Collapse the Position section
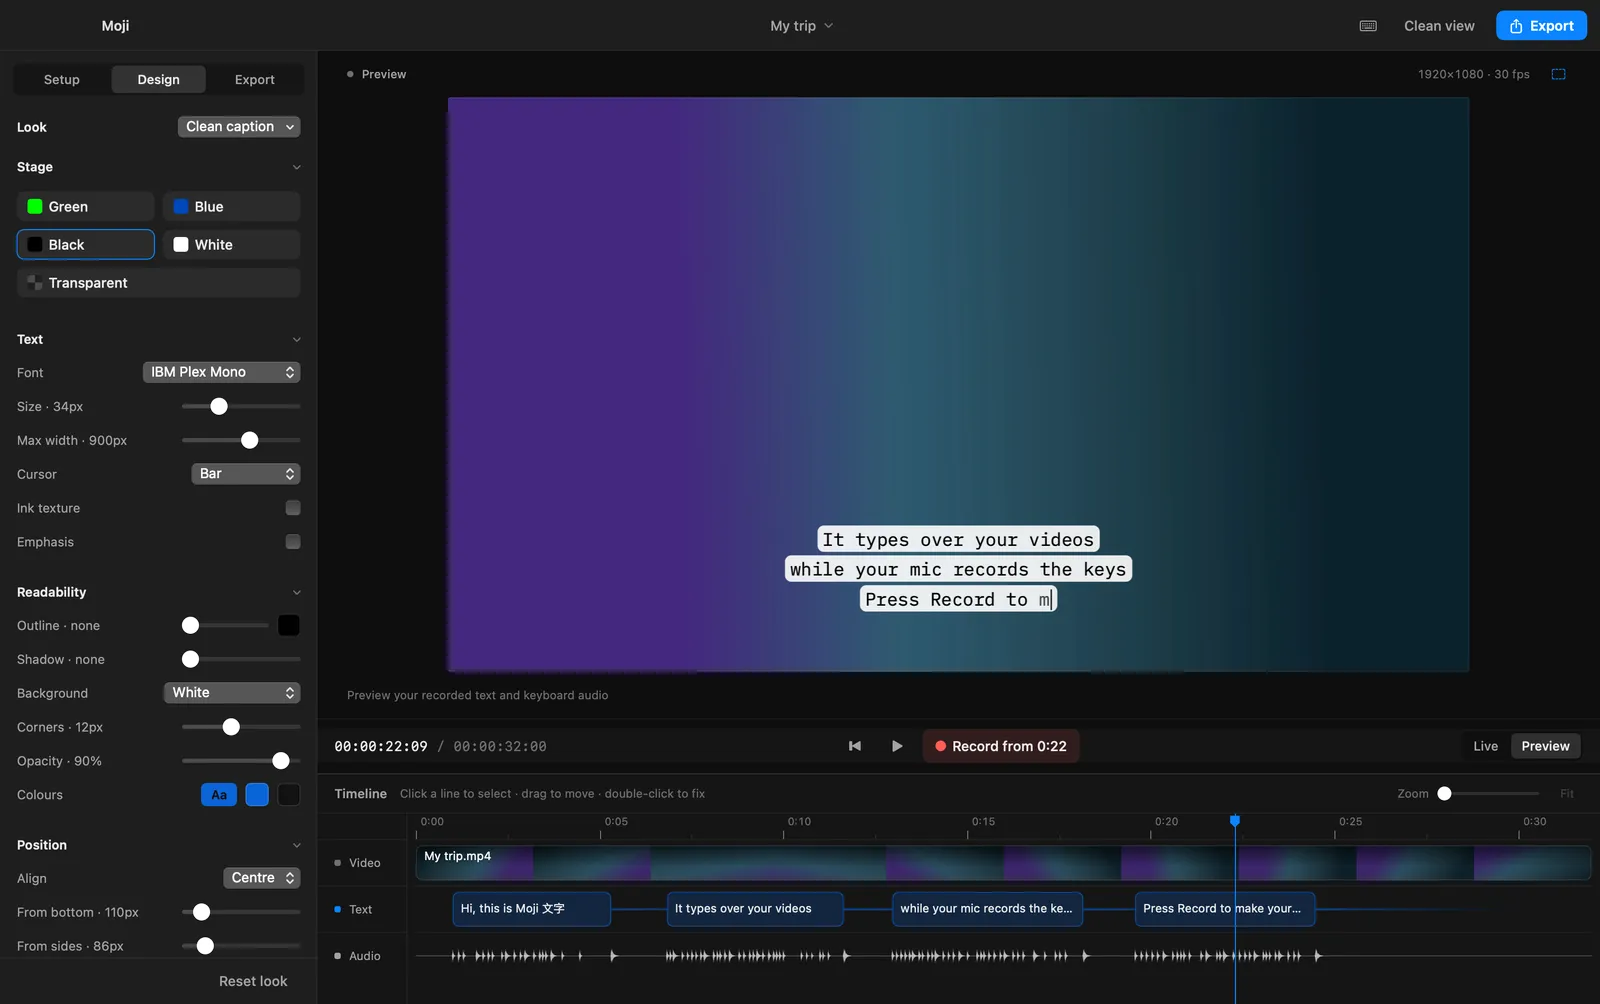The width and height of the screenshot is (1600, 1004). pos(296,845)
